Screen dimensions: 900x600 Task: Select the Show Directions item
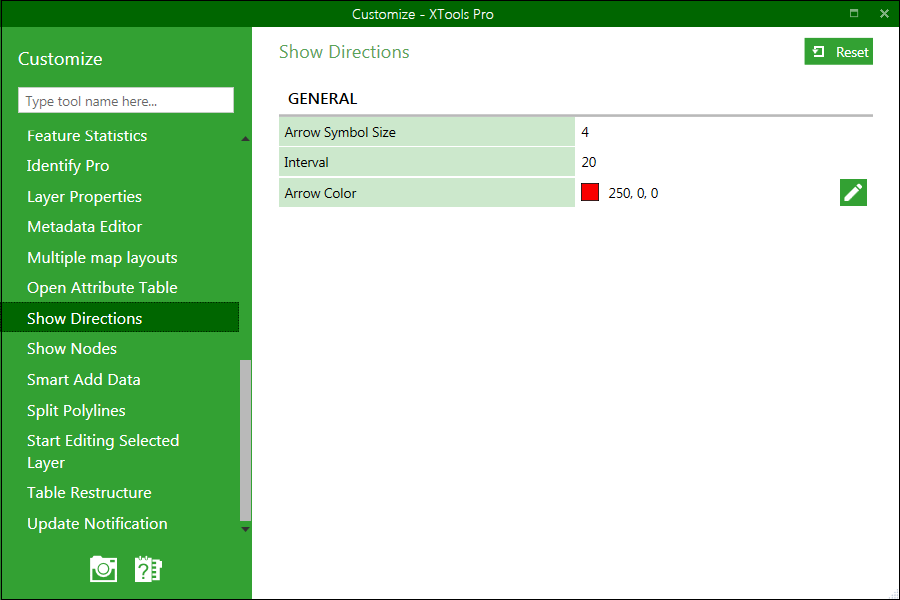[x=120, y=318]
